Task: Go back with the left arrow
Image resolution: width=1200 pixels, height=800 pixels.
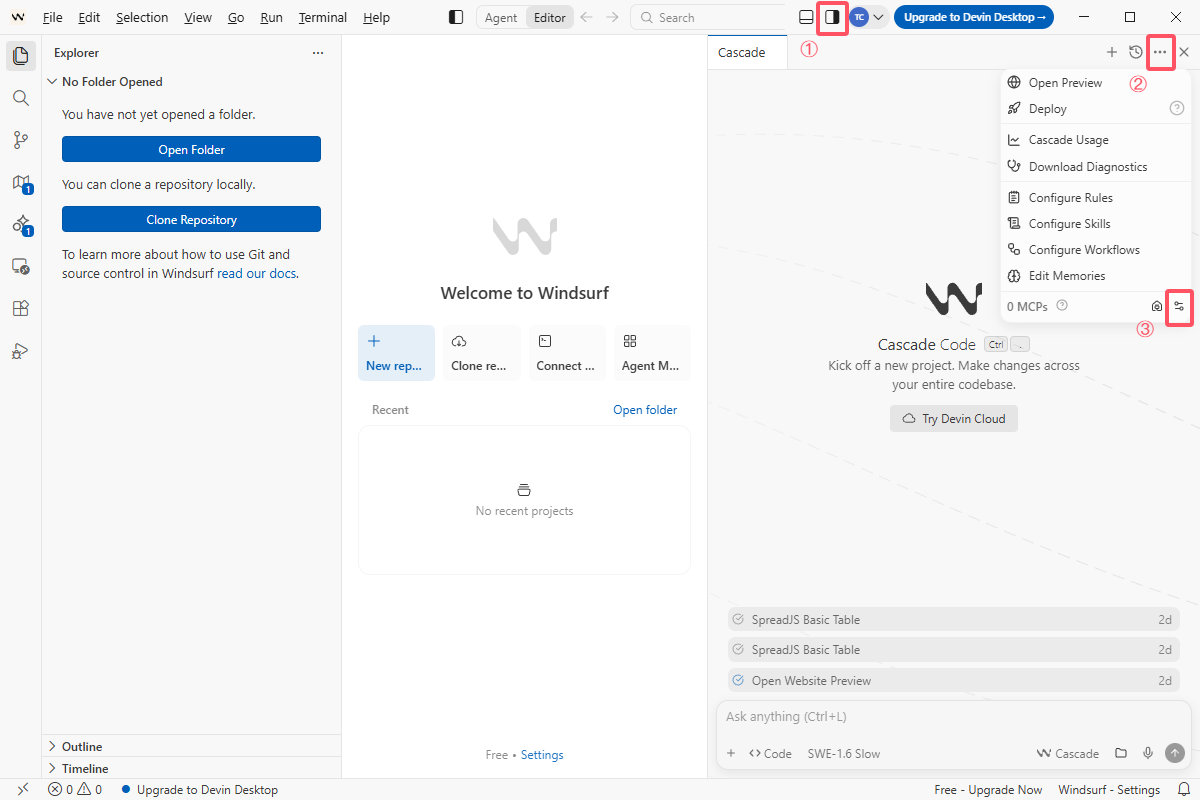Action: 587,17
